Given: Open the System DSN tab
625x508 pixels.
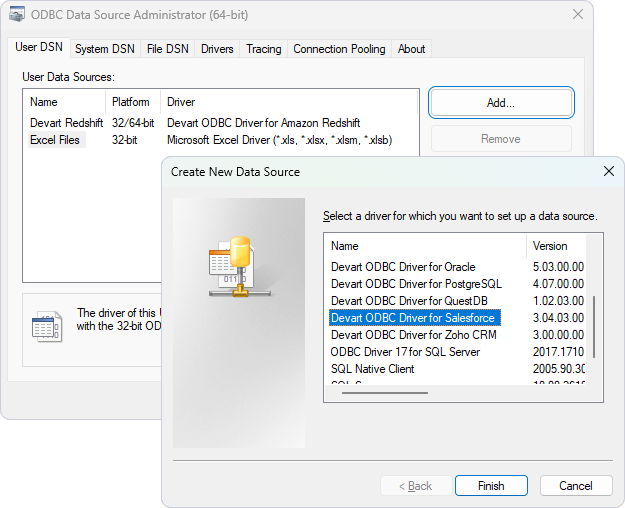Looking at the screenshot, I should coord(105,49).
